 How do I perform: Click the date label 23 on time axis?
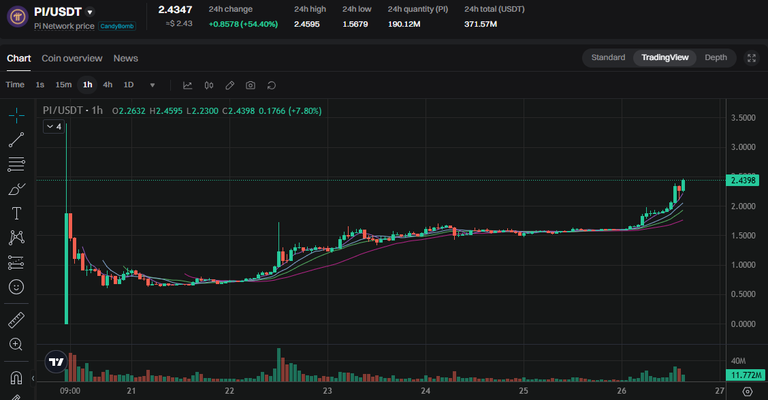click(327, 391)
